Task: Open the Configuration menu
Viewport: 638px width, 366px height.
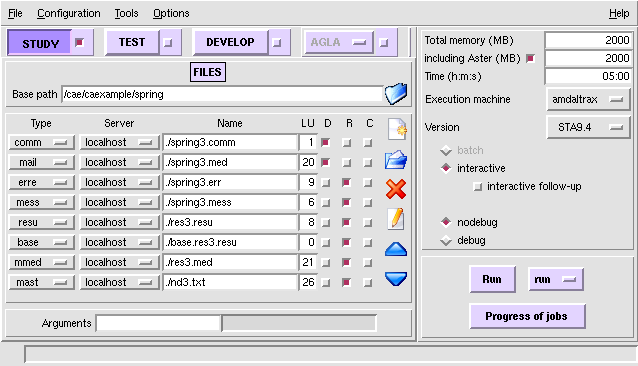Action: coord(69,13)
